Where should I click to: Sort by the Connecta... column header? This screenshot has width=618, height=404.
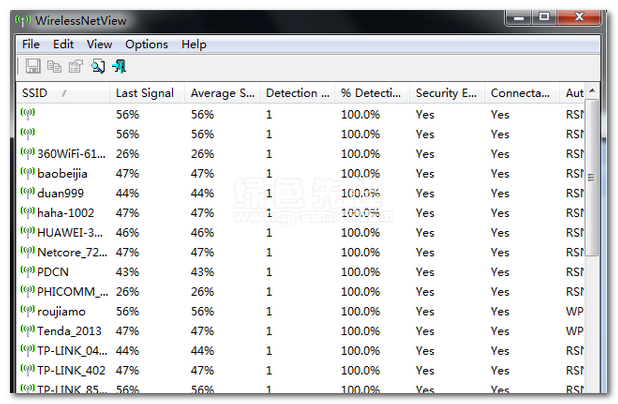(522, 93)
